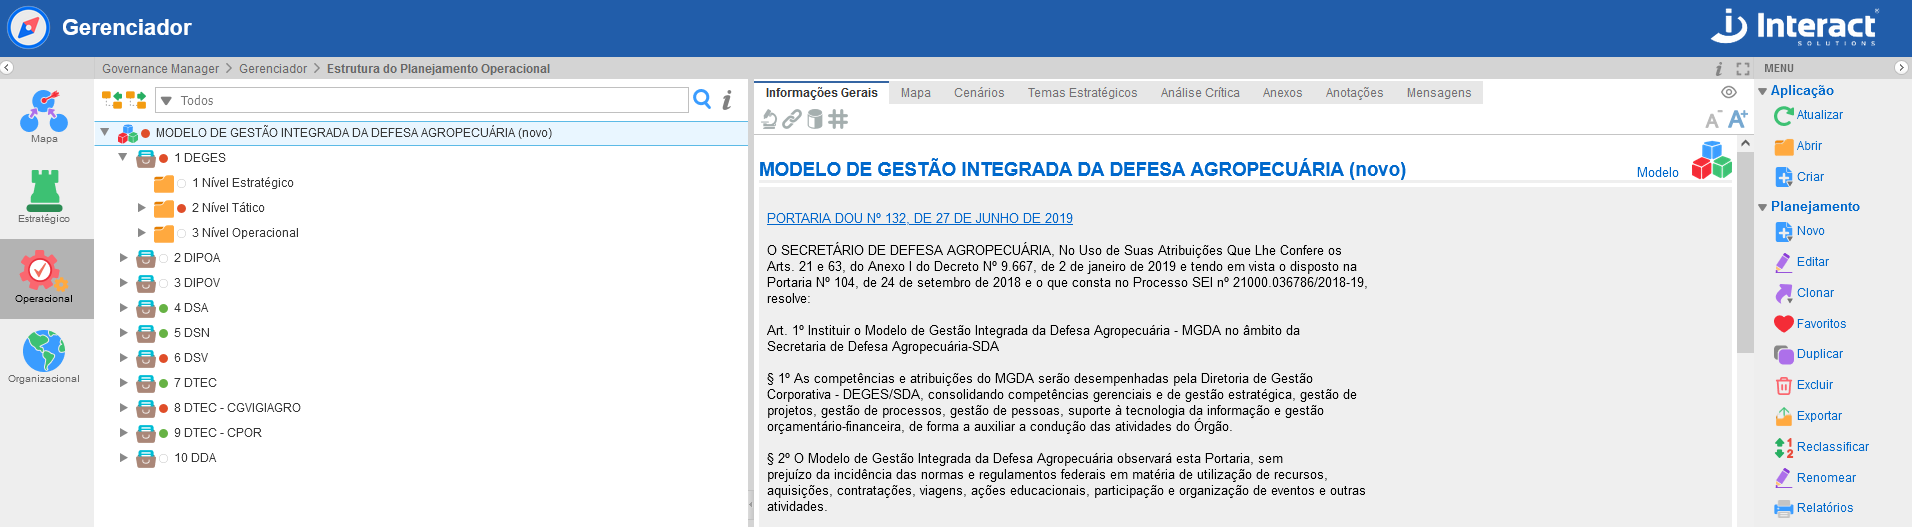Expand the 3 Nível Operacional folder
1912x527 pixels.
(142, 233)
